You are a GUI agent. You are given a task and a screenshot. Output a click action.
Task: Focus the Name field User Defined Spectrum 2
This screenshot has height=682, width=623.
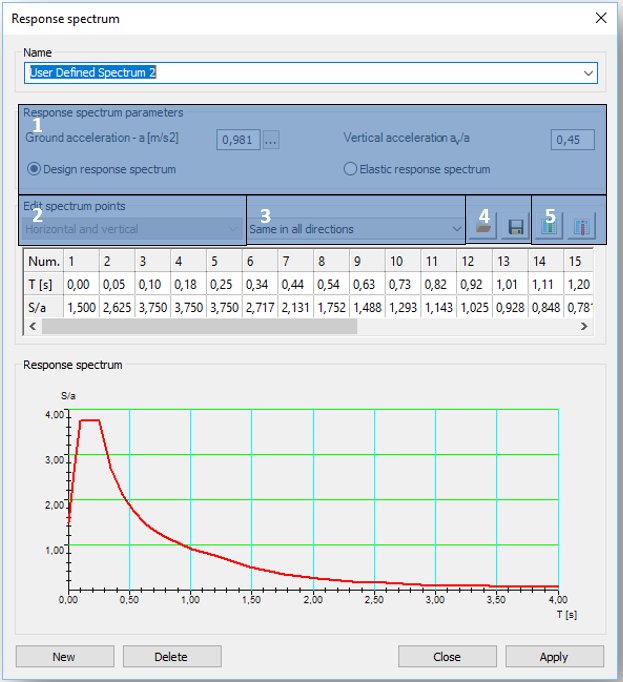(311, 73)
